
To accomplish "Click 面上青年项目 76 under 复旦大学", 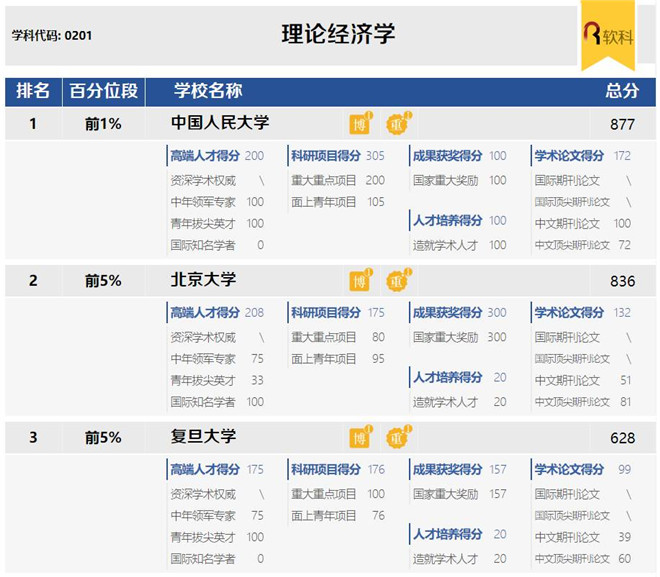I will pos(338,516).
